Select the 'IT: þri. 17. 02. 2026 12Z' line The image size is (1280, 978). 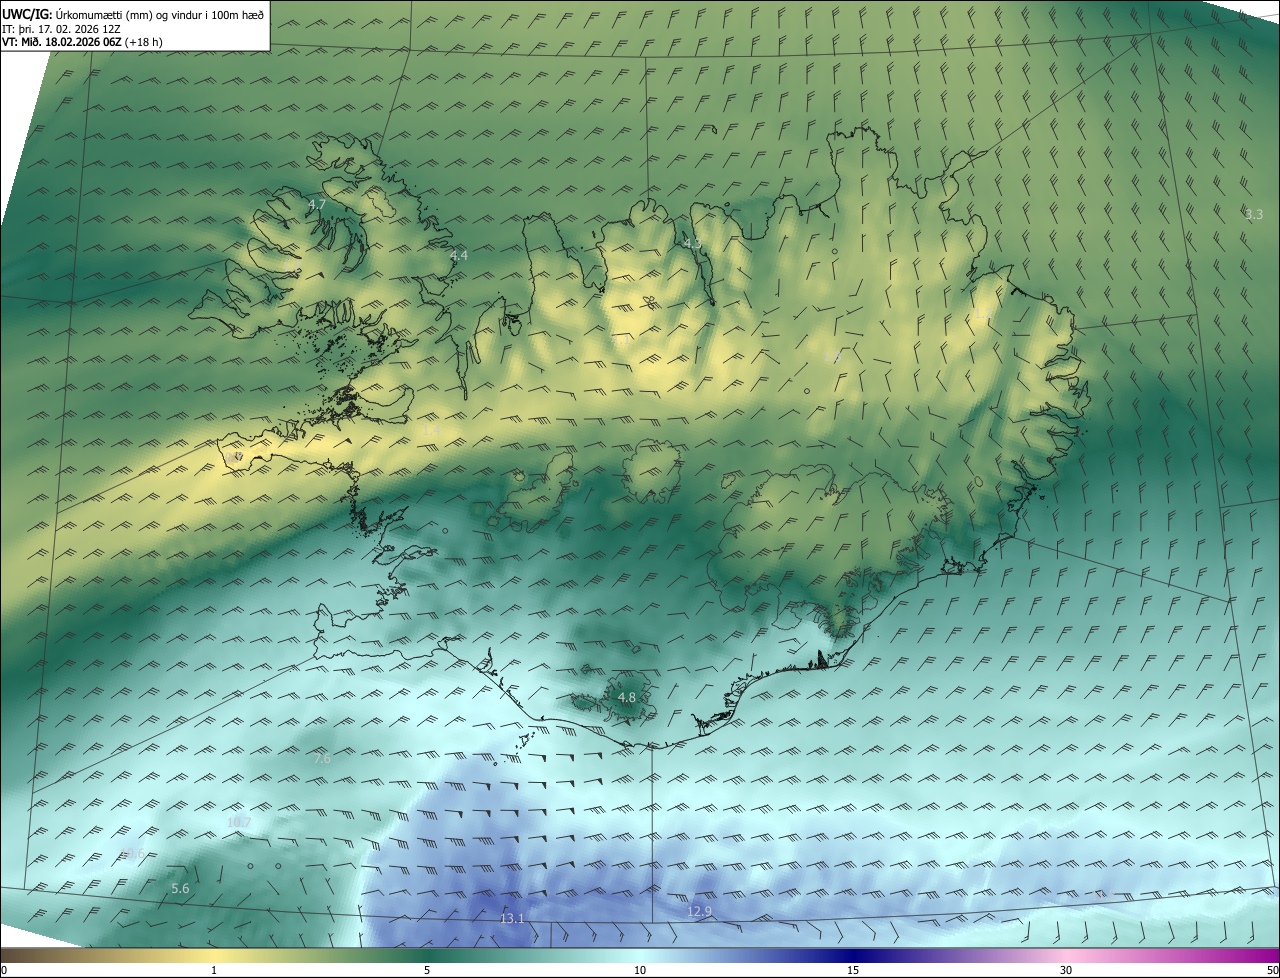point(61,29)
